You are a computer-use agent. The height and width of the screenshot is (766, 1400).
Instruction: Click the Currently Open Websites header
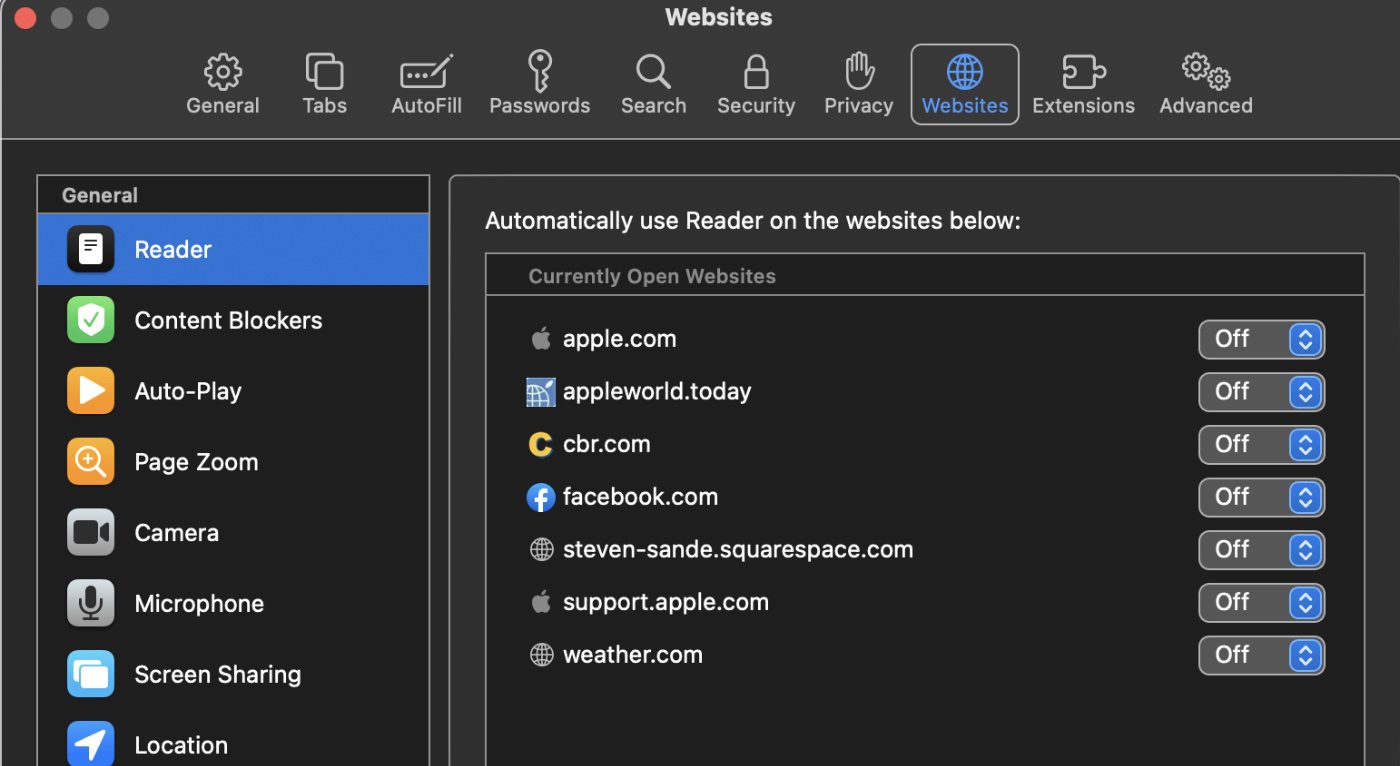(x=652, y=276)
